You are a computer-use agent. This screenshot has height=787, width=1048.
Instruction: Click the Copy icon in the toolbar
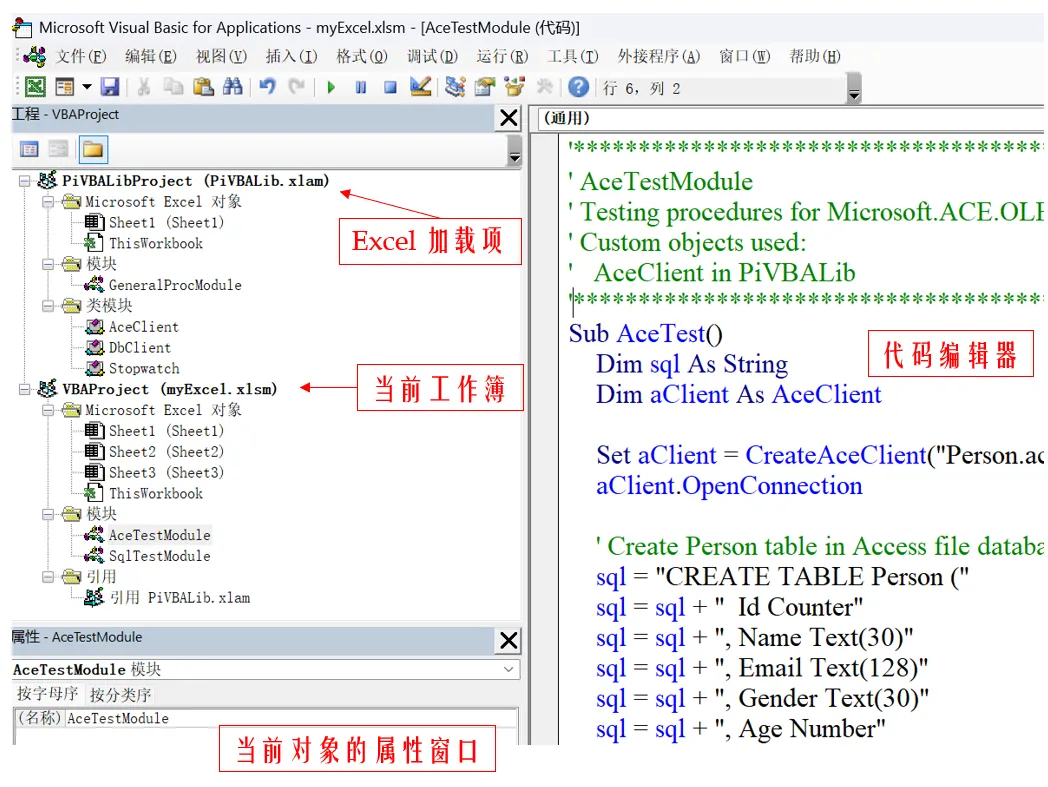pos(173,88)
